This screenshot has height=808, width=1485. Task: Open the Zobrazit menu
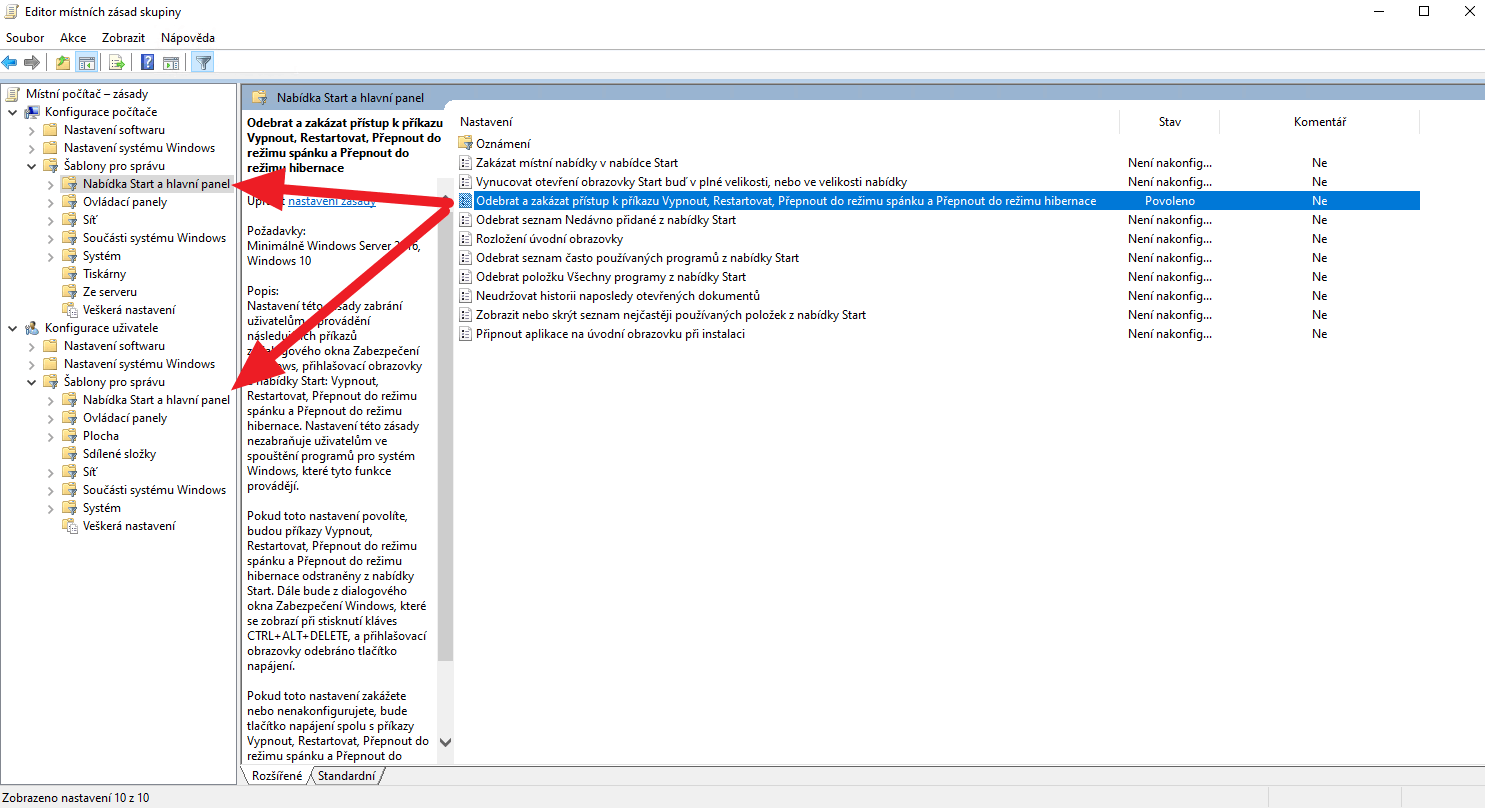[124, 38]
